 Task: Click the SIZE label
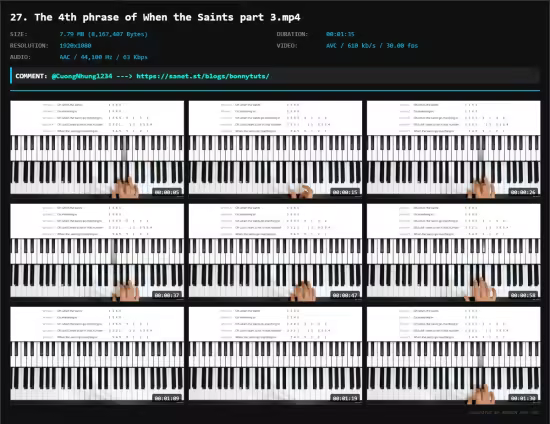click(x=19, y=34)
